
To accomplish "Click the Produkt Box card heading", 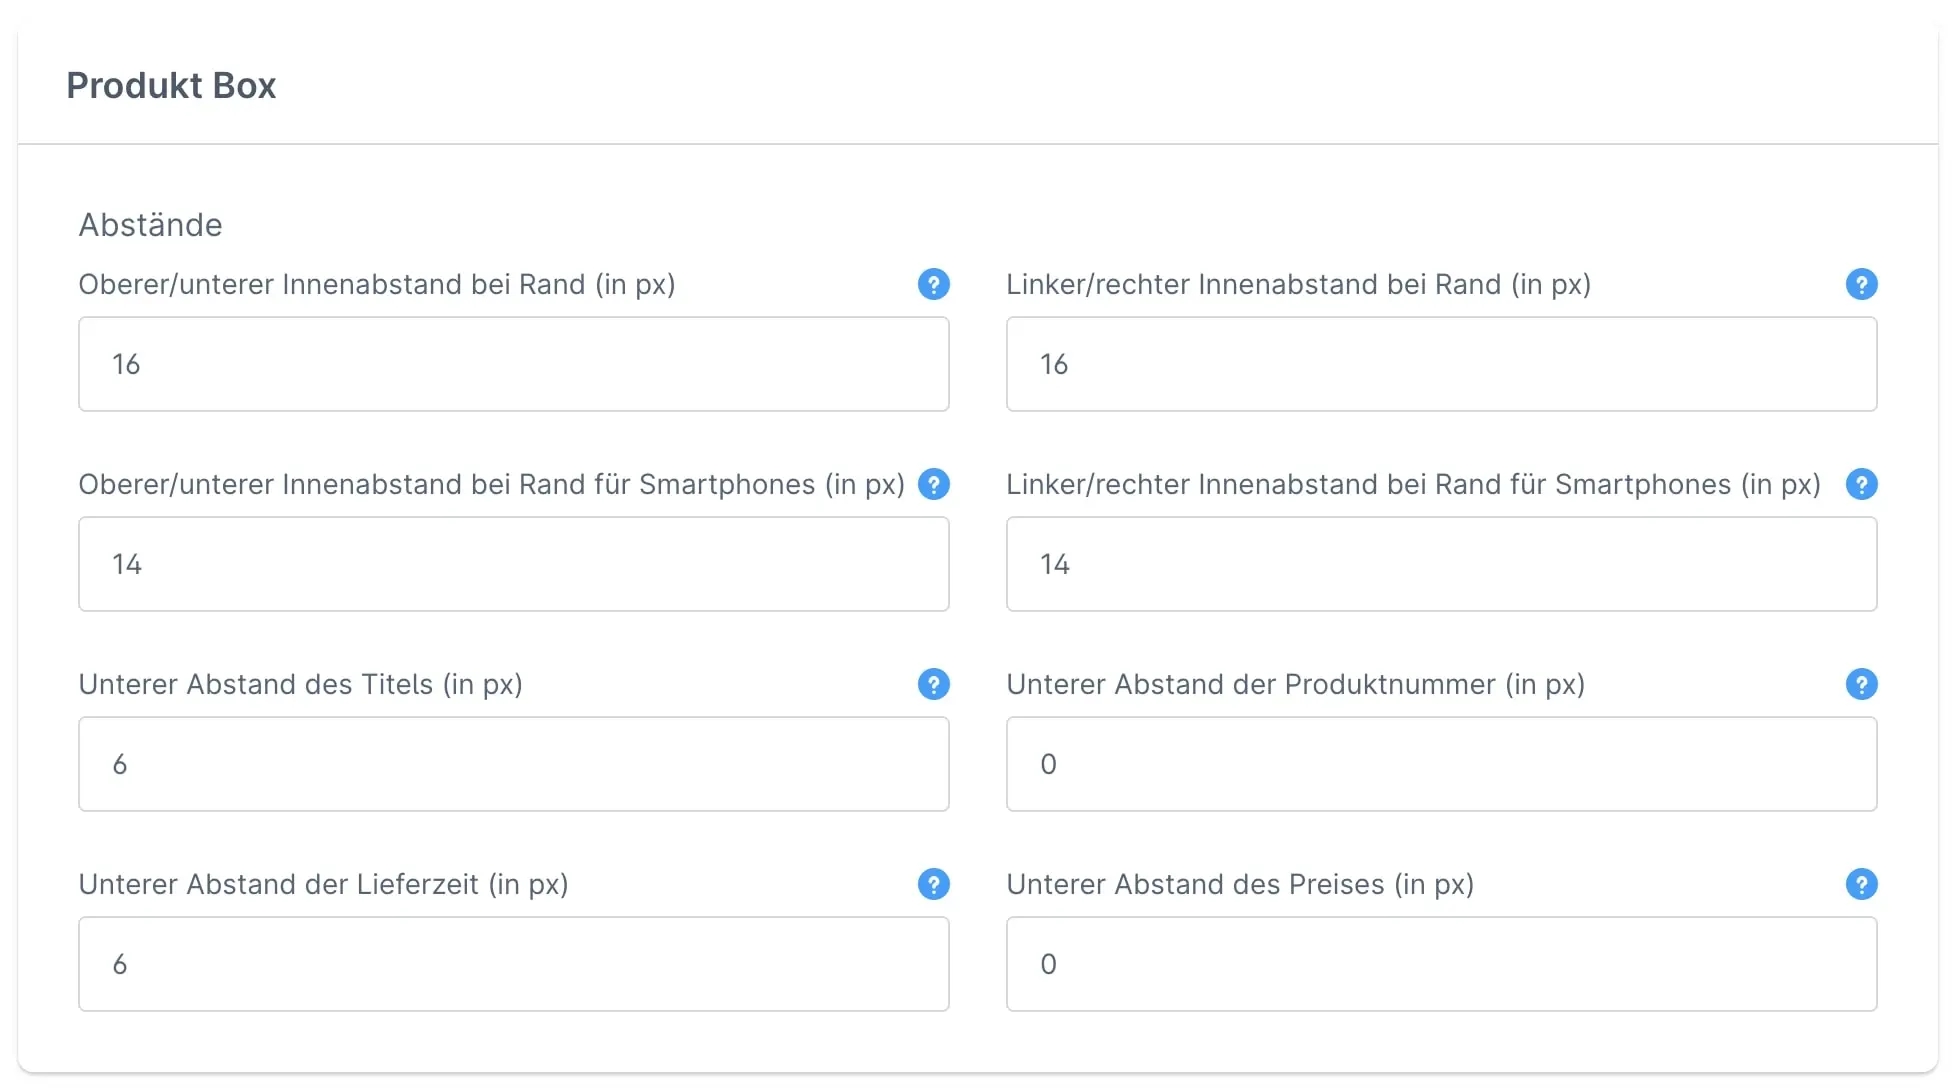I will coord(171,86).
